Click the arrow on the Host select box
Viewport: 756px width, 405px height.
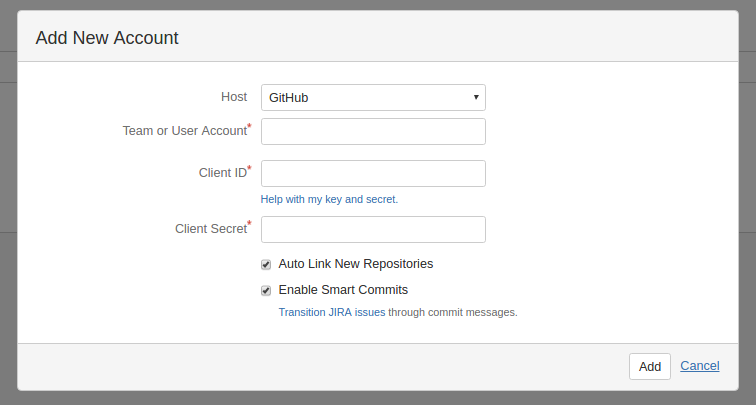pyautogui.click(x=477, y=97)
